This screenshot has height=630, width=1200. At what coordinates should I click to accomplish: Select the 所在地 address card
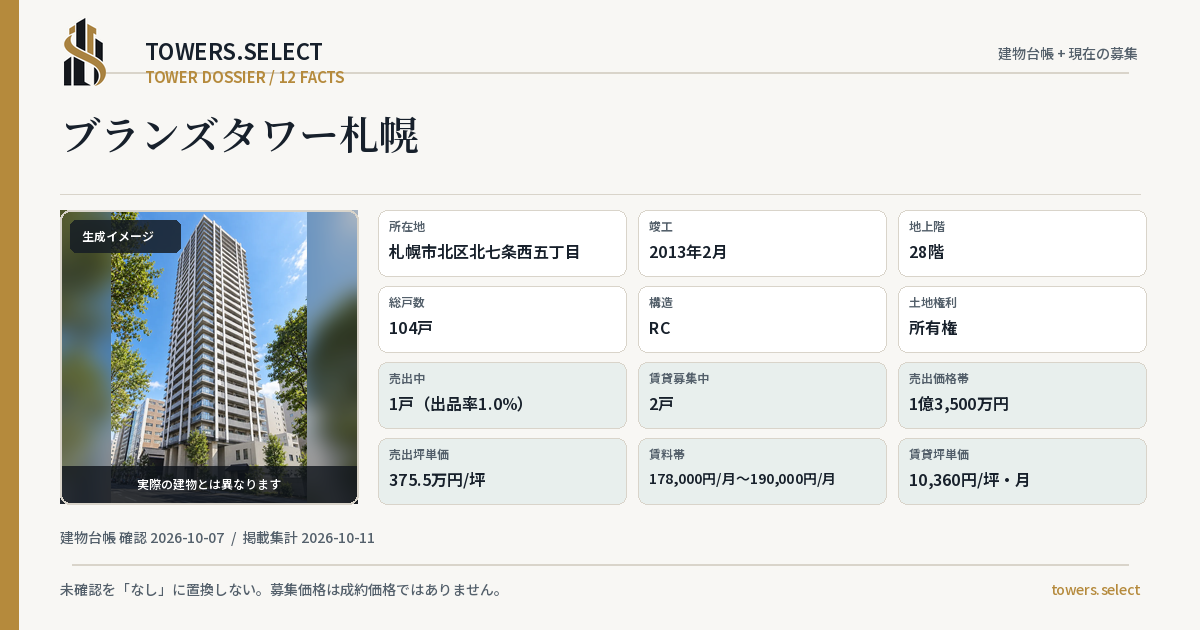[502, 243]
